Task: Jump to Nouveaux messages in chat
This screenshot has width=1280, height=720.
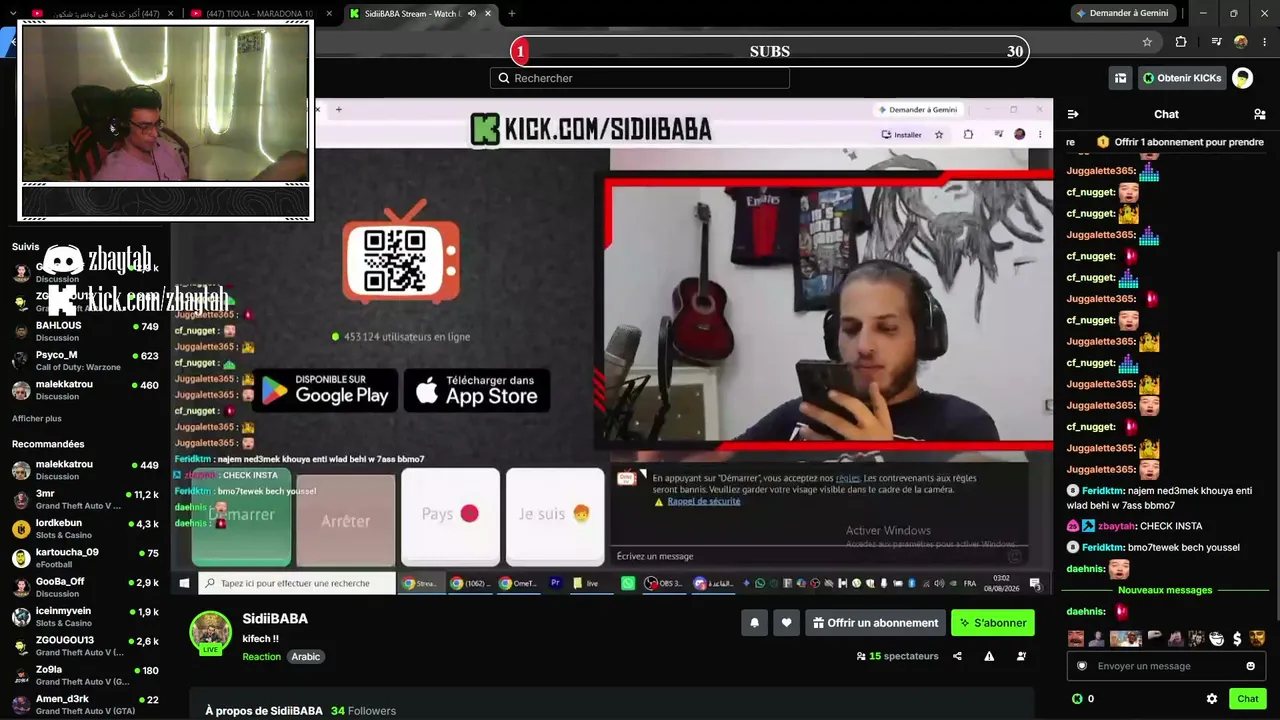Action: pyautogui.click(x=1165, y=590)
